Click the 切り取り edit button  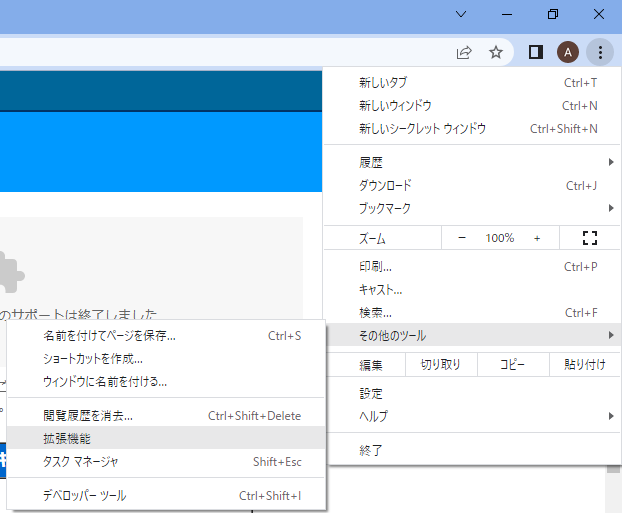441,364
